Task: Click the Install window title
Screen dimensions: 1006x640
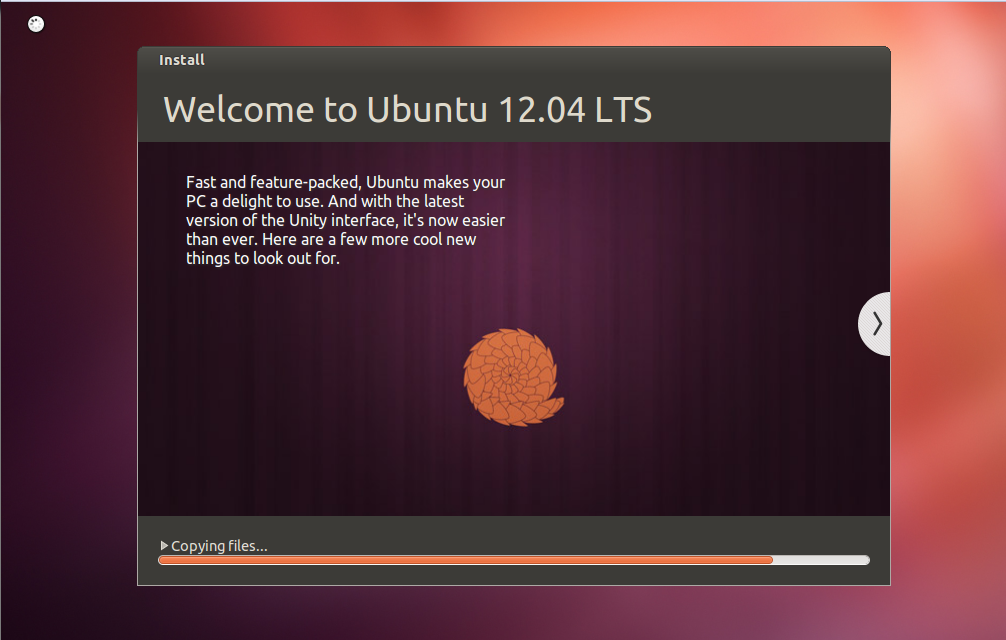Action: click(182, 60)
